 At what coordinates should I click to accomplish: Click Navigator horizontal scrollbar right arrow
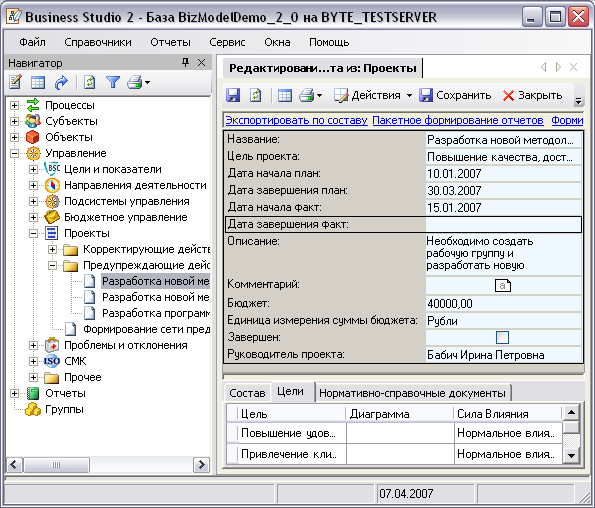[x=201, y=464]
